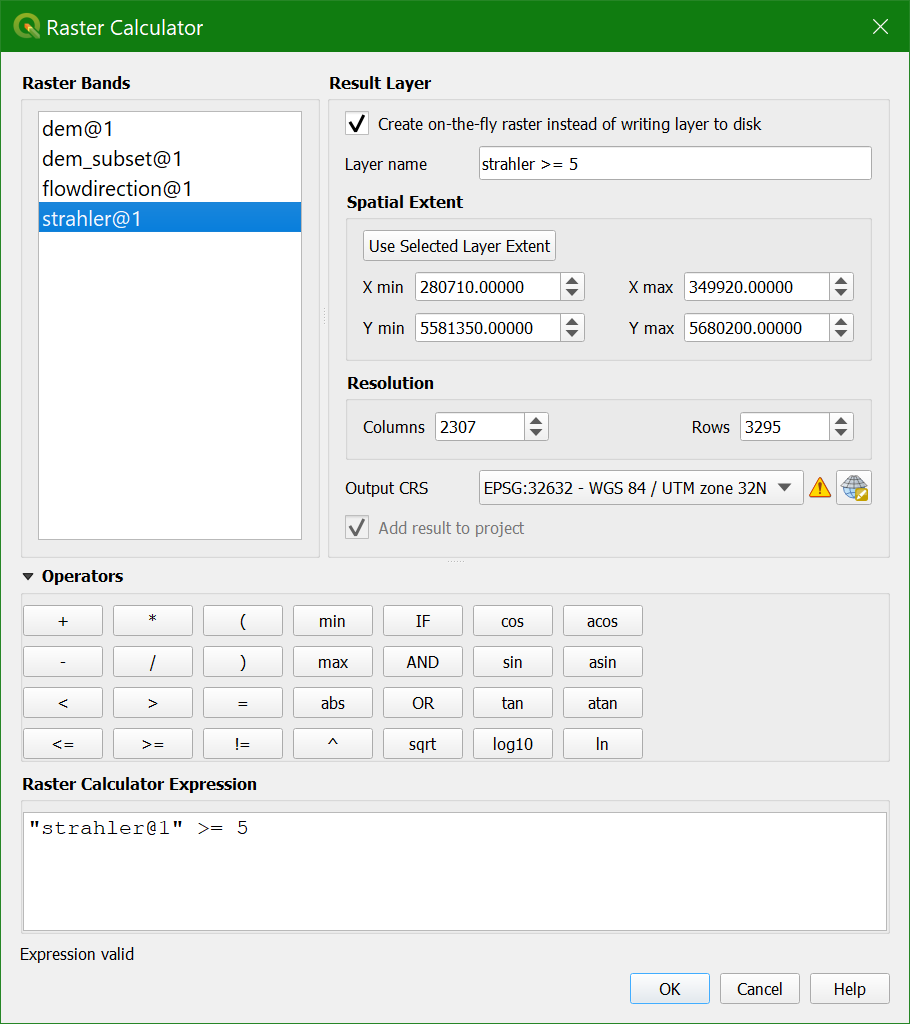Open the Output CRS dropdown
Viewport: 910px width, 1024px height.
point(641,488)
